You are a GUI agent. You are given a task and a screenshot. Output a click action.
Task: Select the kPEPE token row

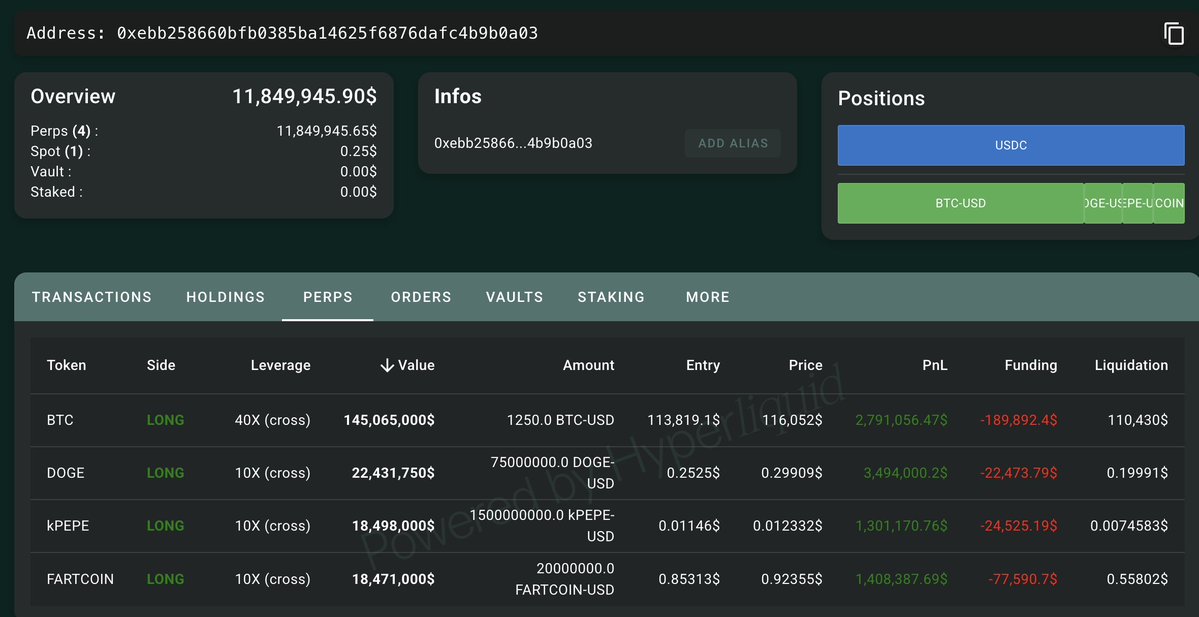pos(607,526)
